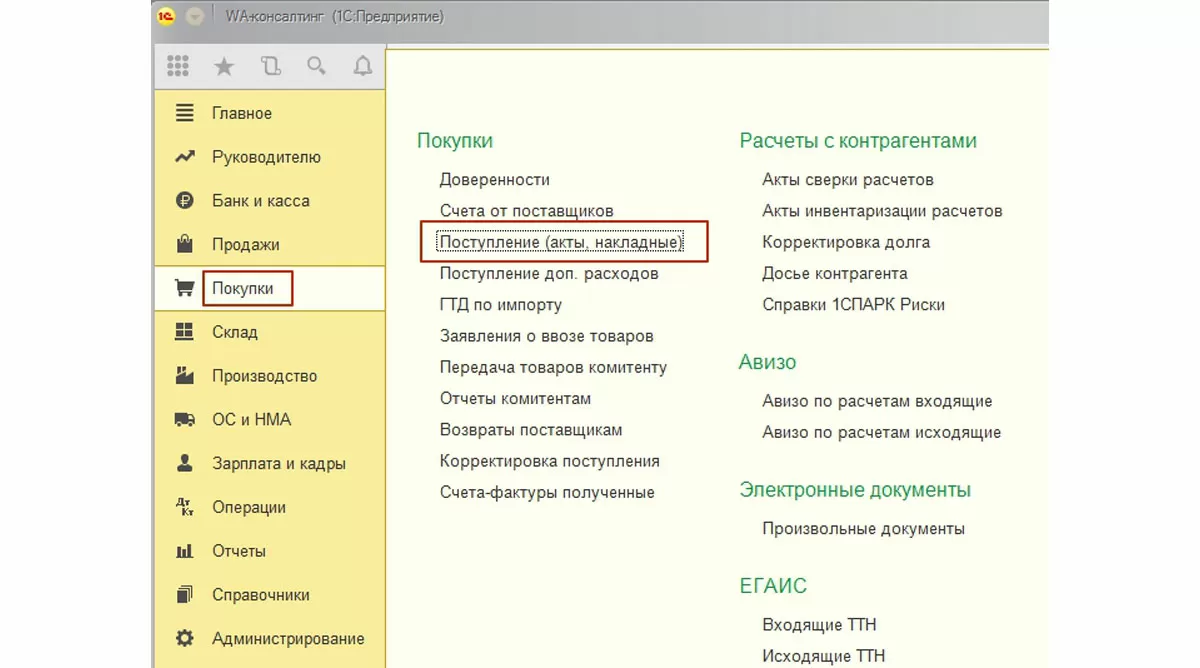
Task: Open Справки 1СПАРК Риски
Action: 853,305
